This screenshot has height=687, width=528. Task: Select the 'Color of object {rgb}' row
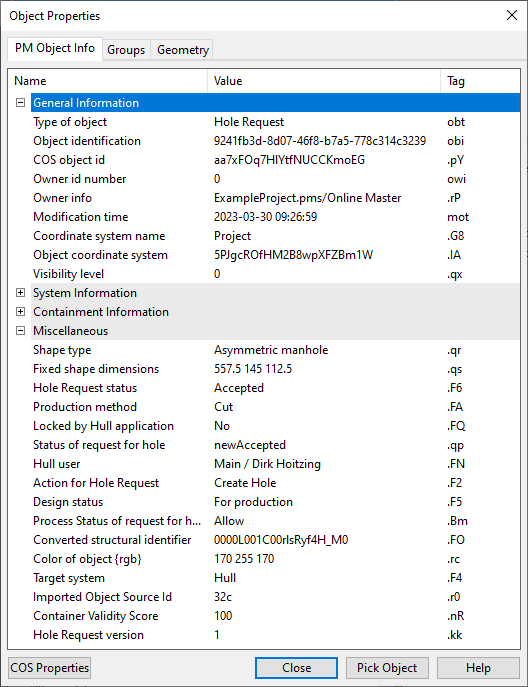coord(275,559)
